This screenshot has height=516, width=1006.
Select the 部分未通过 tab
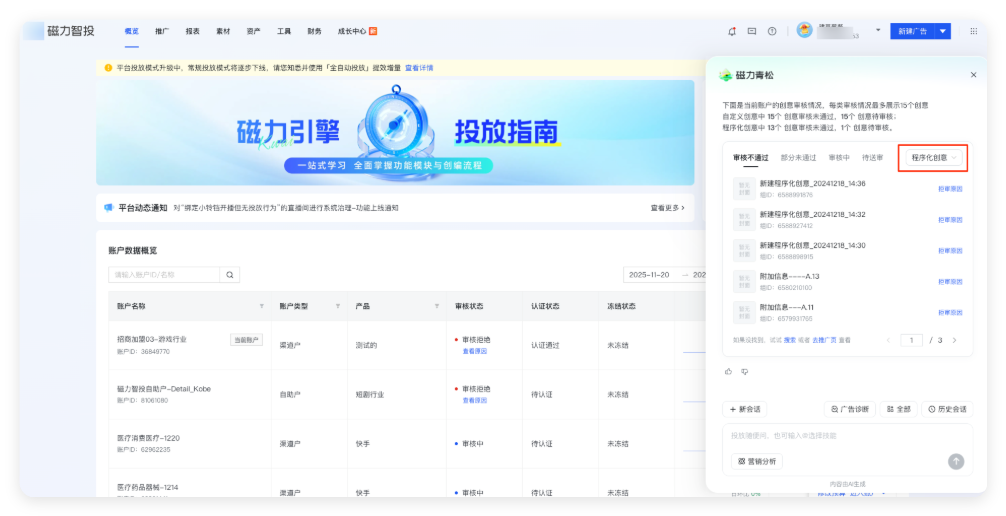798,158
